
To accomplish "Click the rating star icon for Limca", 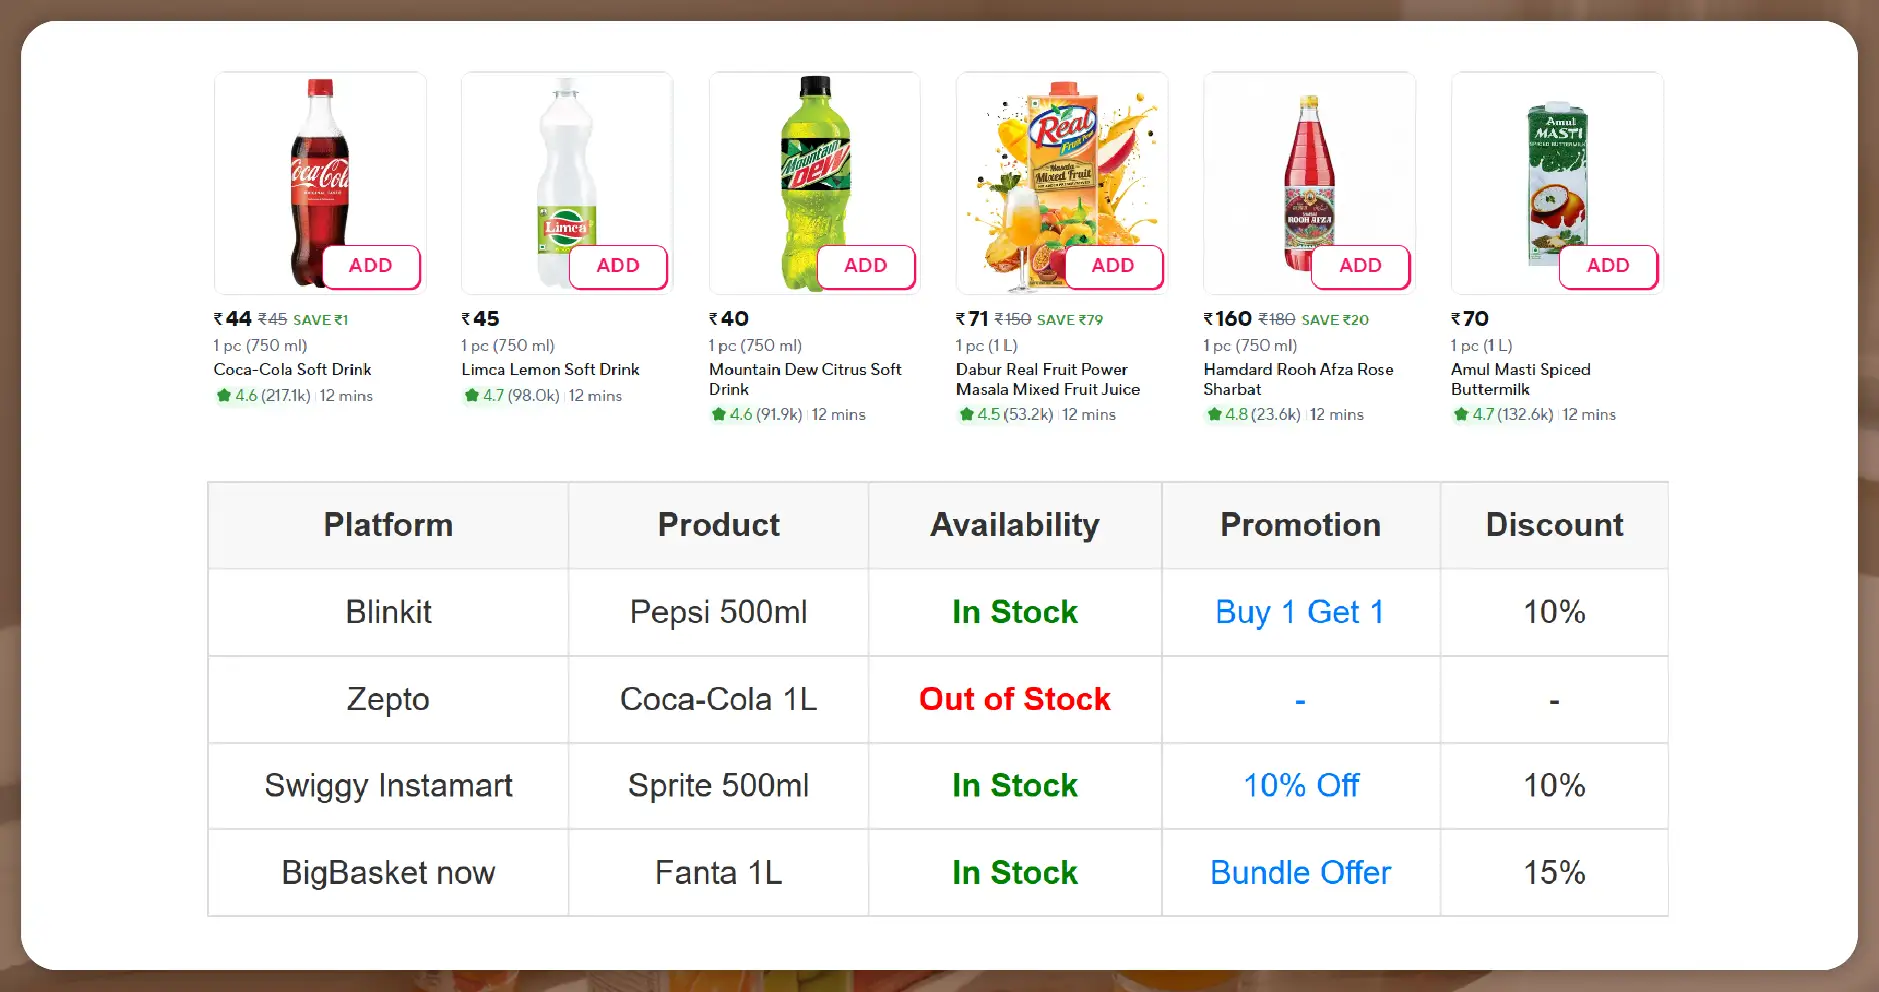I will pos(470,395).
